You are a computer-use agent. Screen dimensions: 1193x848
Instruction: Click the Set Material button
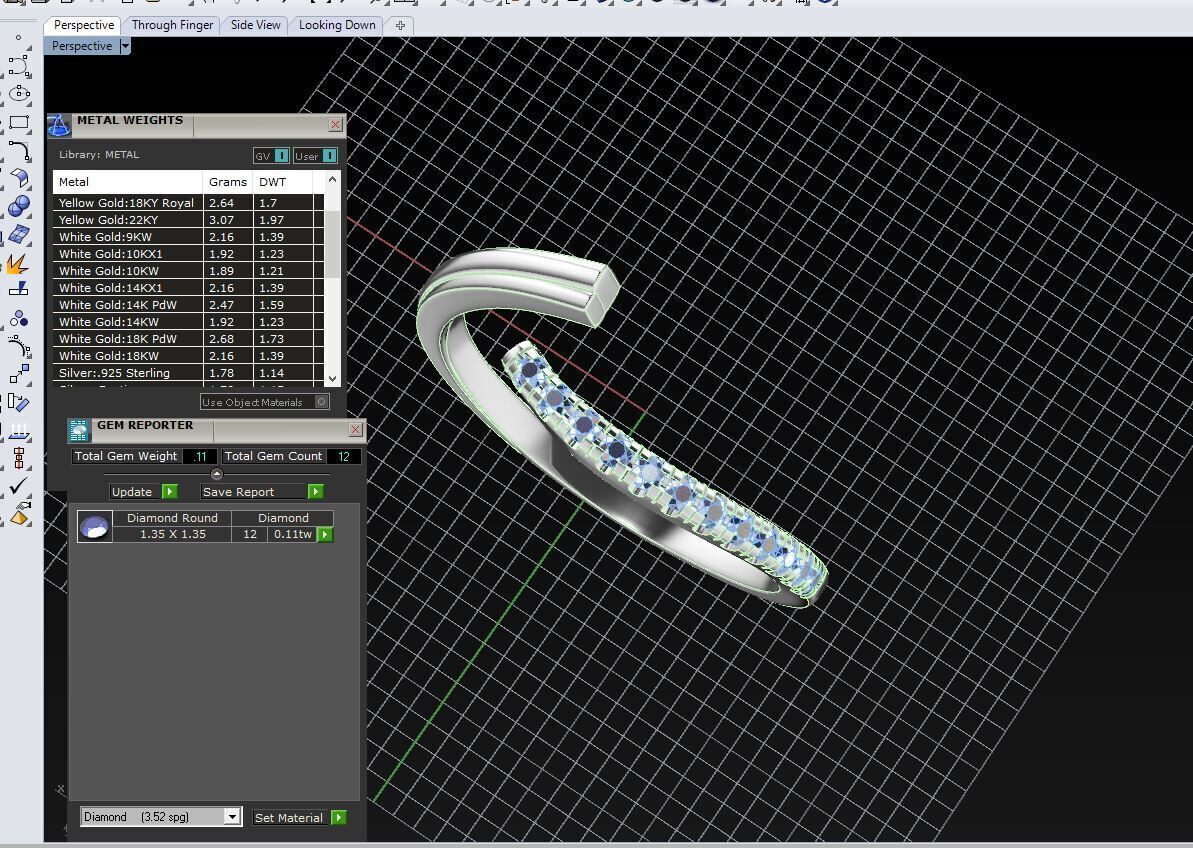click(x=291, y=818)
